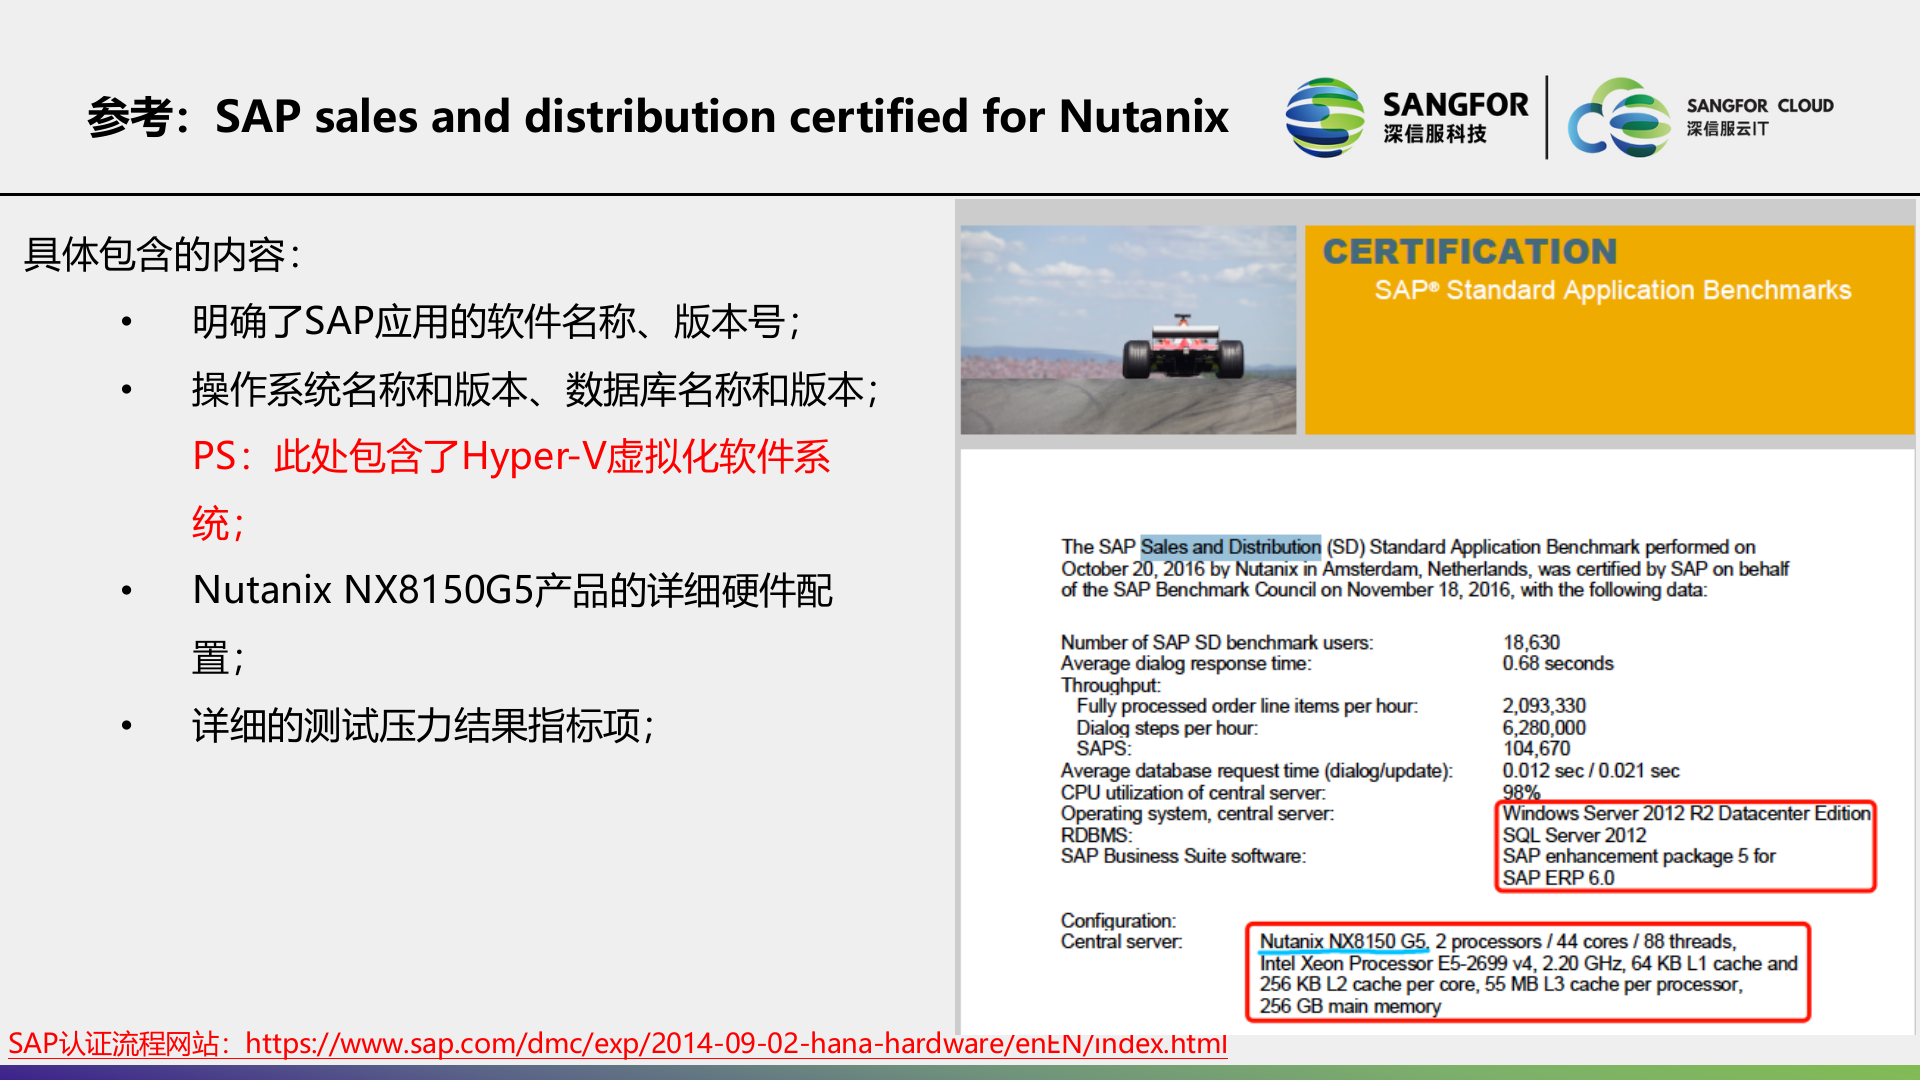Image resolution: width=1920 pixels, height=1080 pixels.
Task: Click the Sangfor globe logo icon
Action: (1324, 118)
